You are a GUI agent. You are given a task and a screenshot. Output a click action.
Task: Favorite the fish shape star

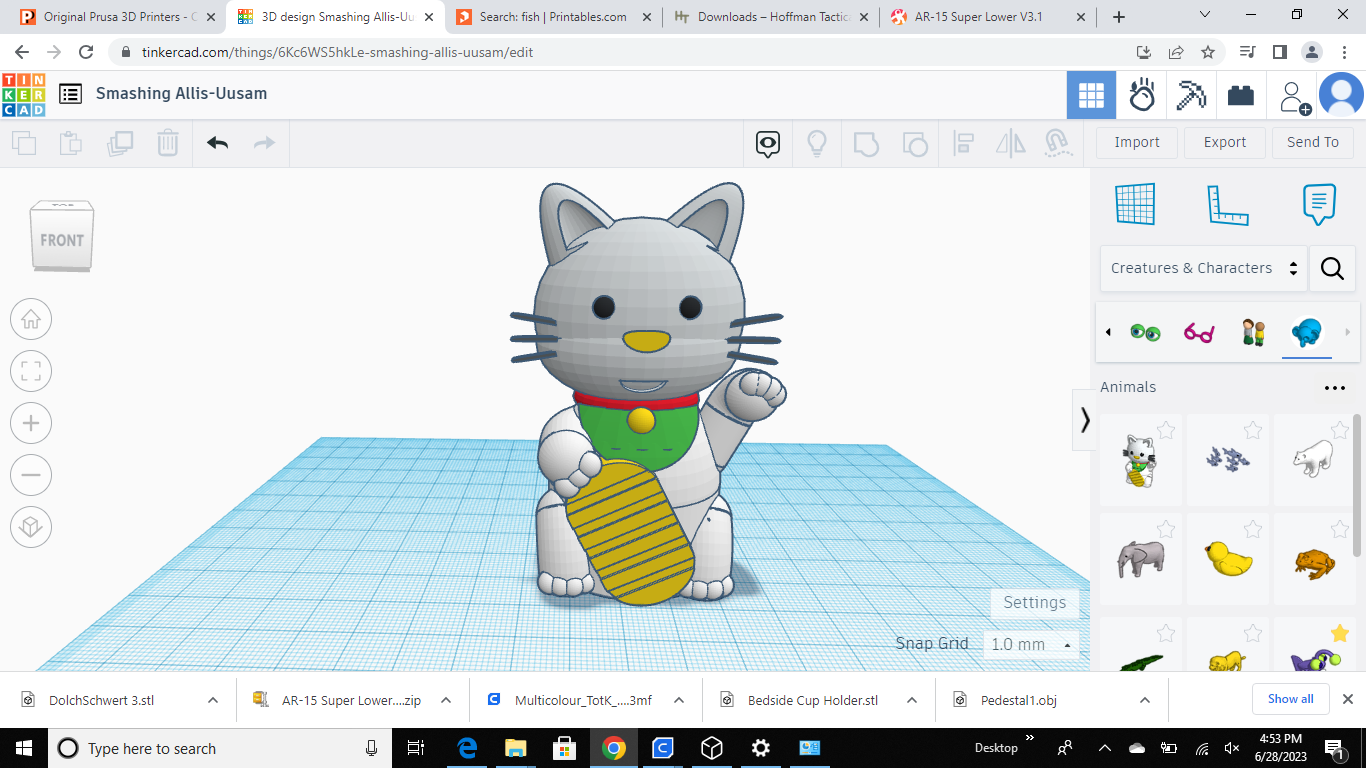tap(1253, 430)
